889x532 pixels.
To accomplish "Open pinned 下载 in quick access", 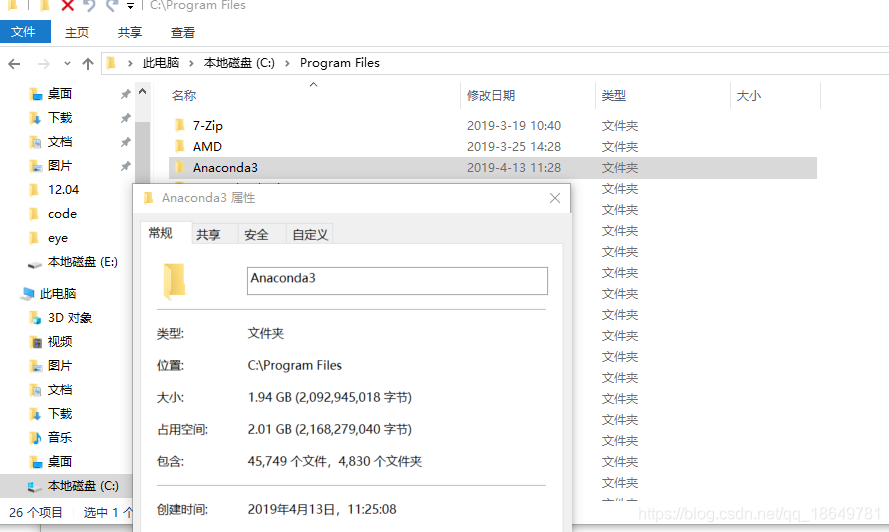I will pyautogui.click(x=60, y=117).
